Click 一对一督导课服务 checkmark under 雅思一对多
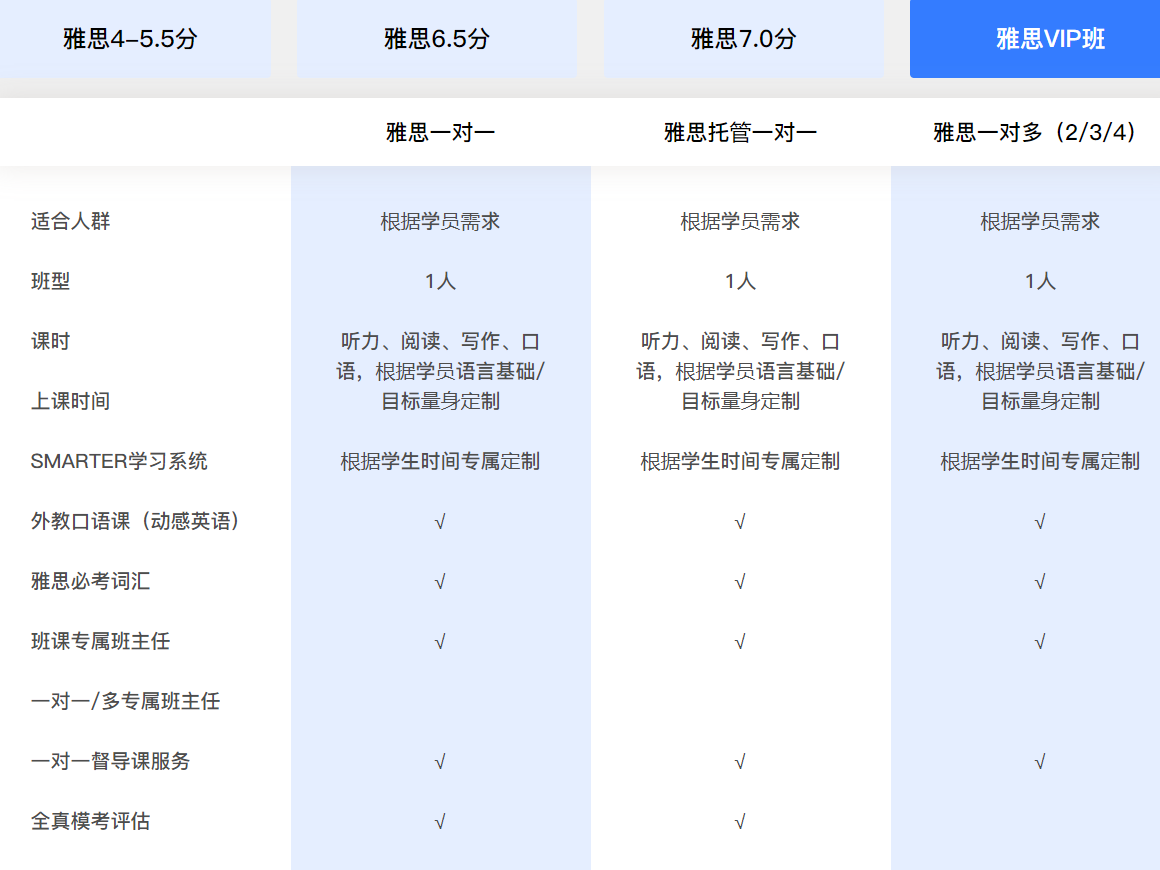The height and width of the screenshot is (870, 1160). [1039, 761]
